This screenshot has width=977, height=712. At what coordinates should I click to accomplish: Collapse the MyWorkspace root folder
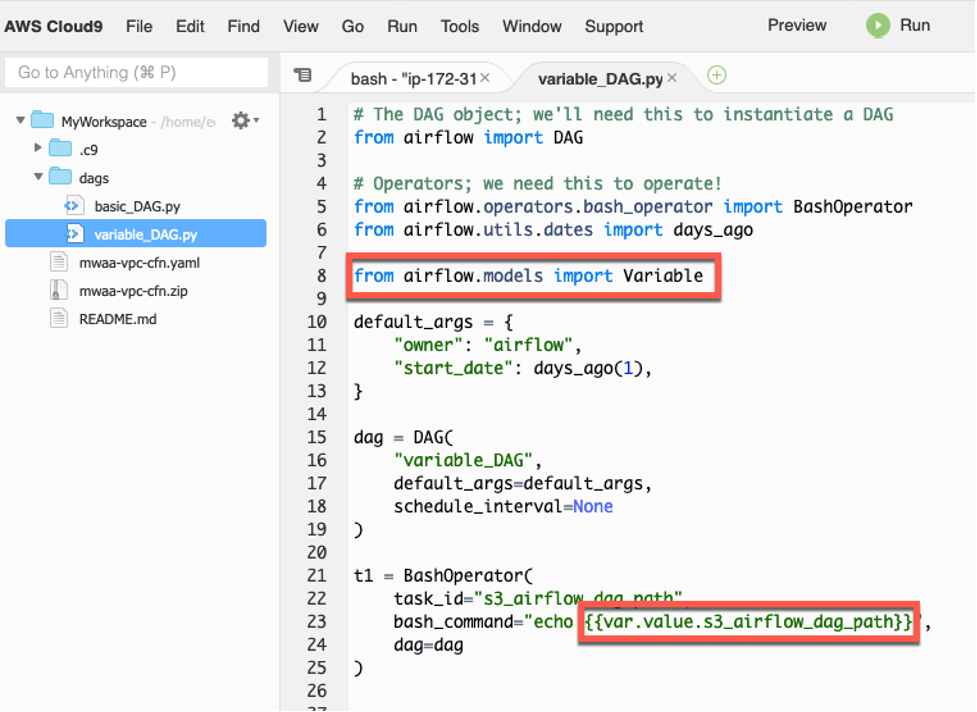pos(21,121)
